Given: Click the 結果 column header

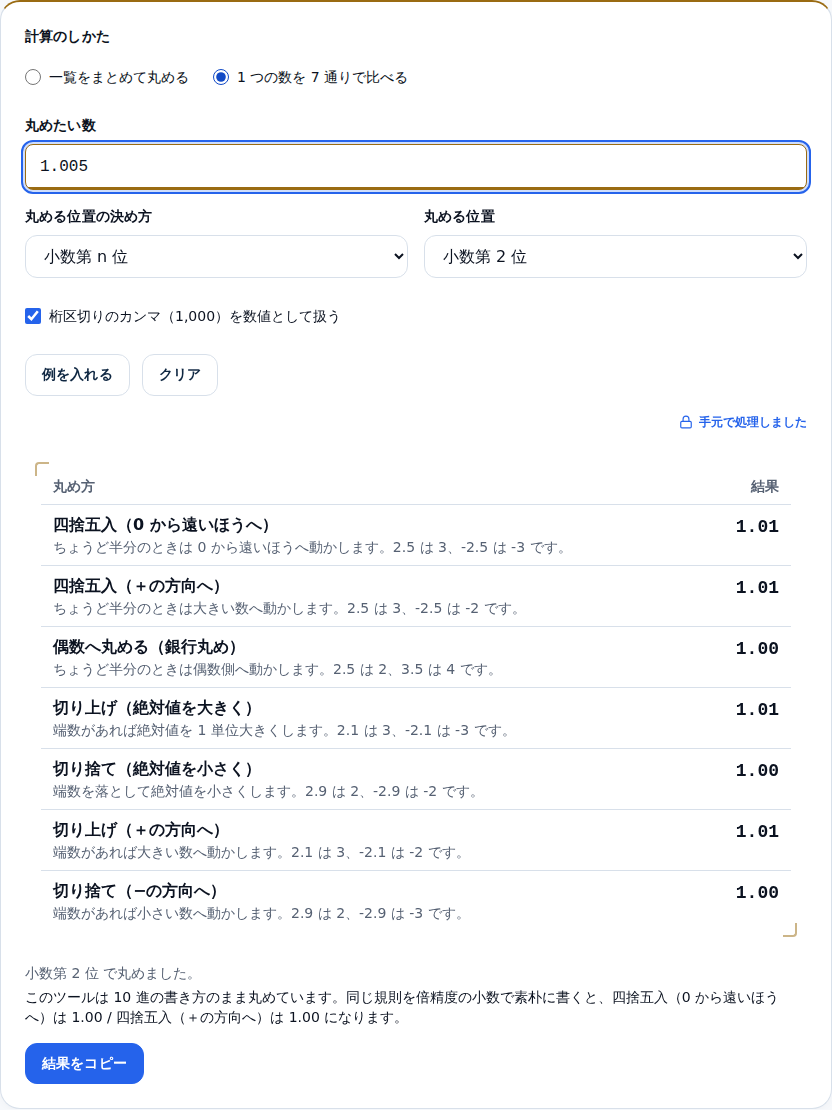Looking at the screenshot, I should point(765,486).
